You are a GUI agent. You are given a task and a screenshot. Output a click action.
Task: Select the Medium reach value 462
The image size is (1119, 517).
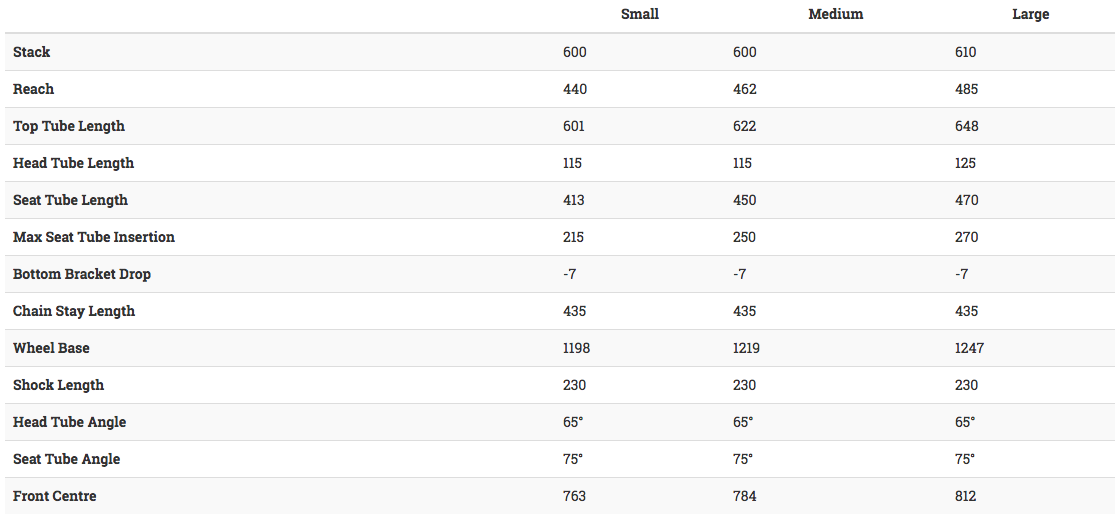pyautogui.click(x=744, y=89)
